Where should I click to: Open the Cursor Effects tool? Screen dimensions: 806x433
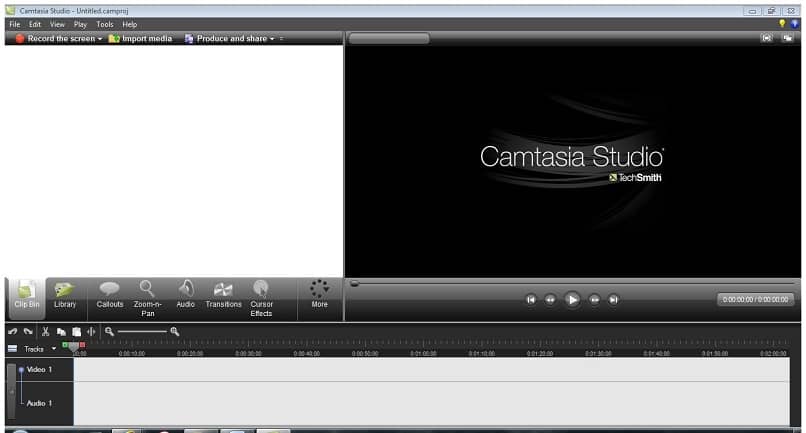pyautogui.click(x=261, y=299)
